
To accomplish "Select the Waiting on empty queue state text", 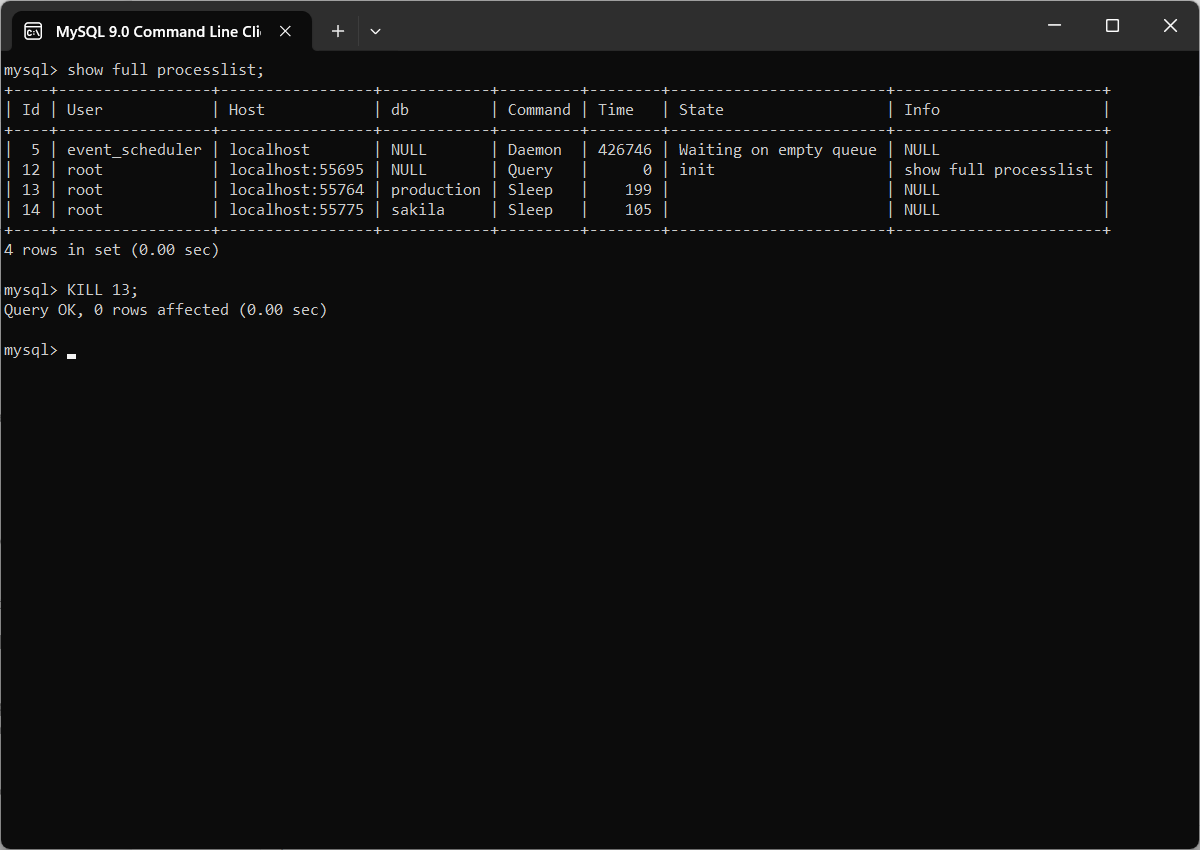I will pyautogui.click(x=777, y=149).
